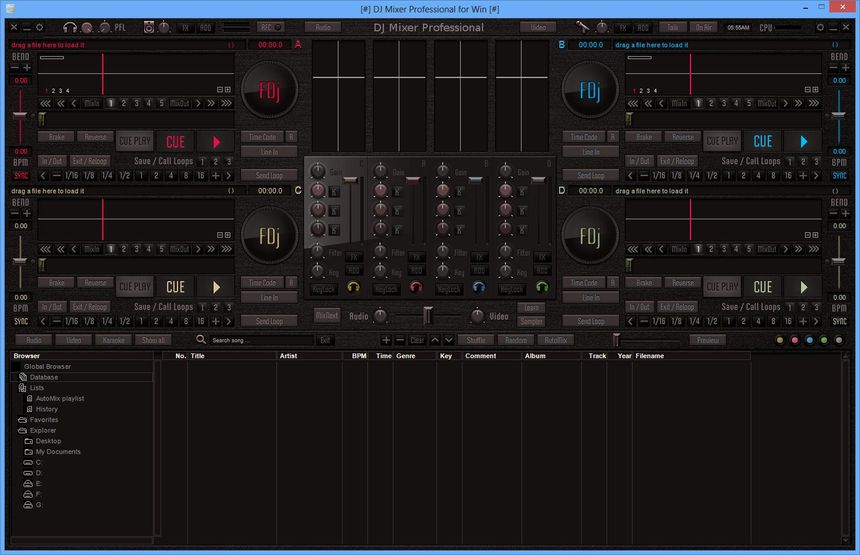Toggle blue headphone cue for mixer channel B
Screen dimensions: 860x555
tap(478, 287)
